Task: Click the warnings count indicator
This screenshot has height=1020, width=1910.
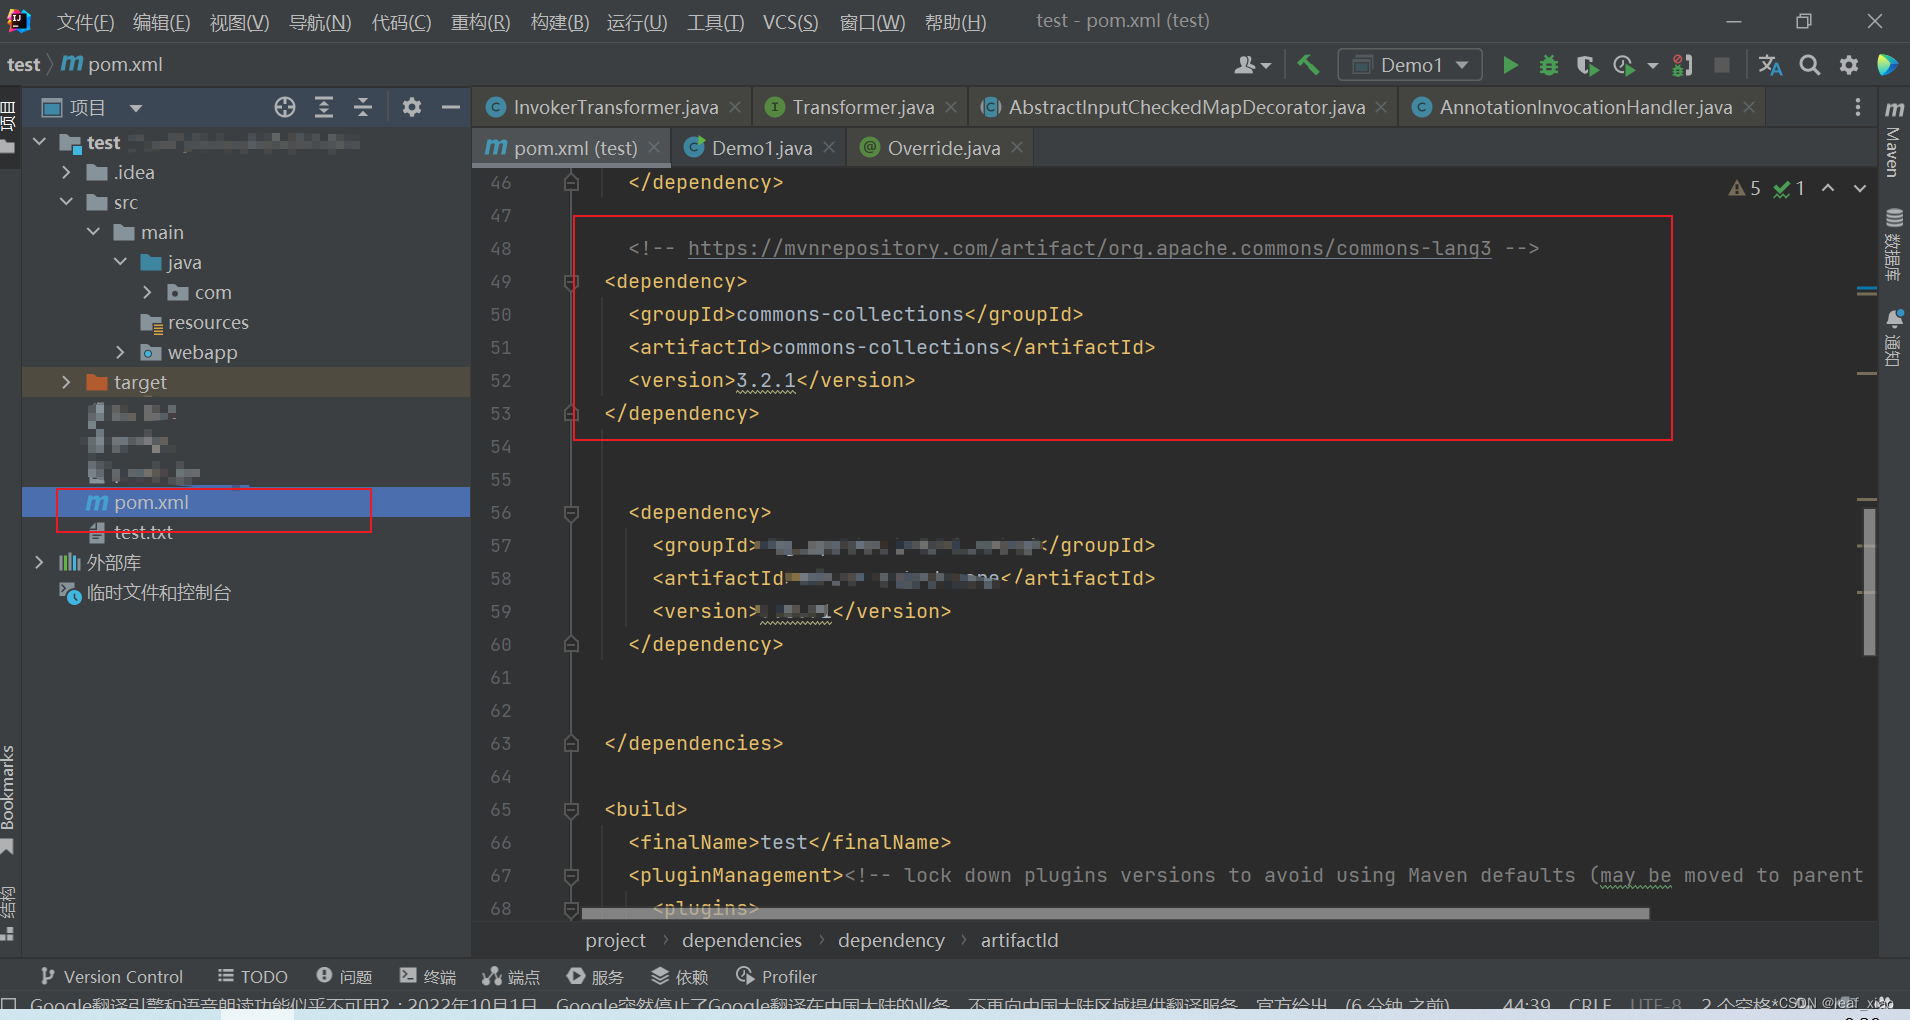Action: pos(1745,188)
